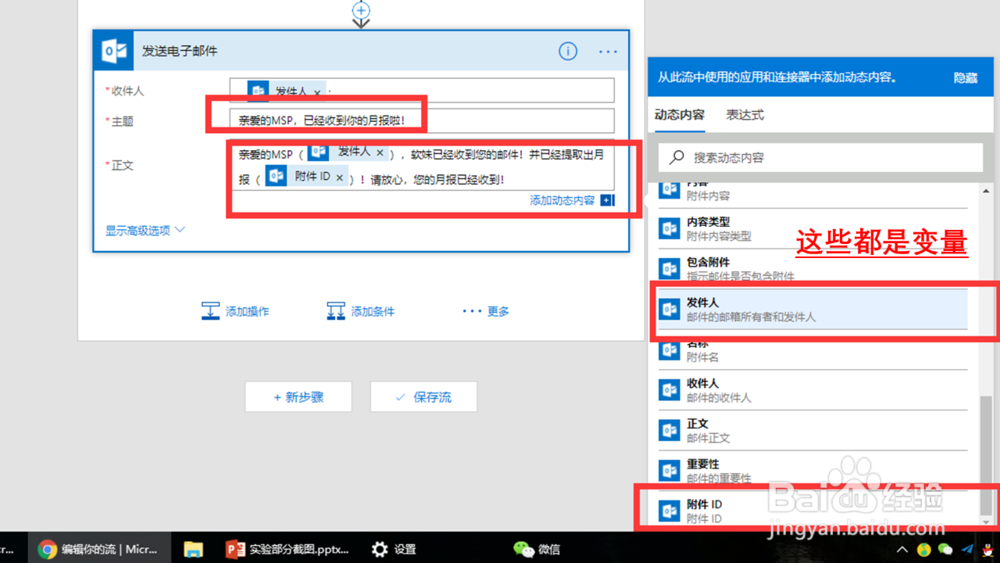Open the Chrome taskbar window 编辑你的流
This screenshot has width=1000, height=563.
pos(98,549)
